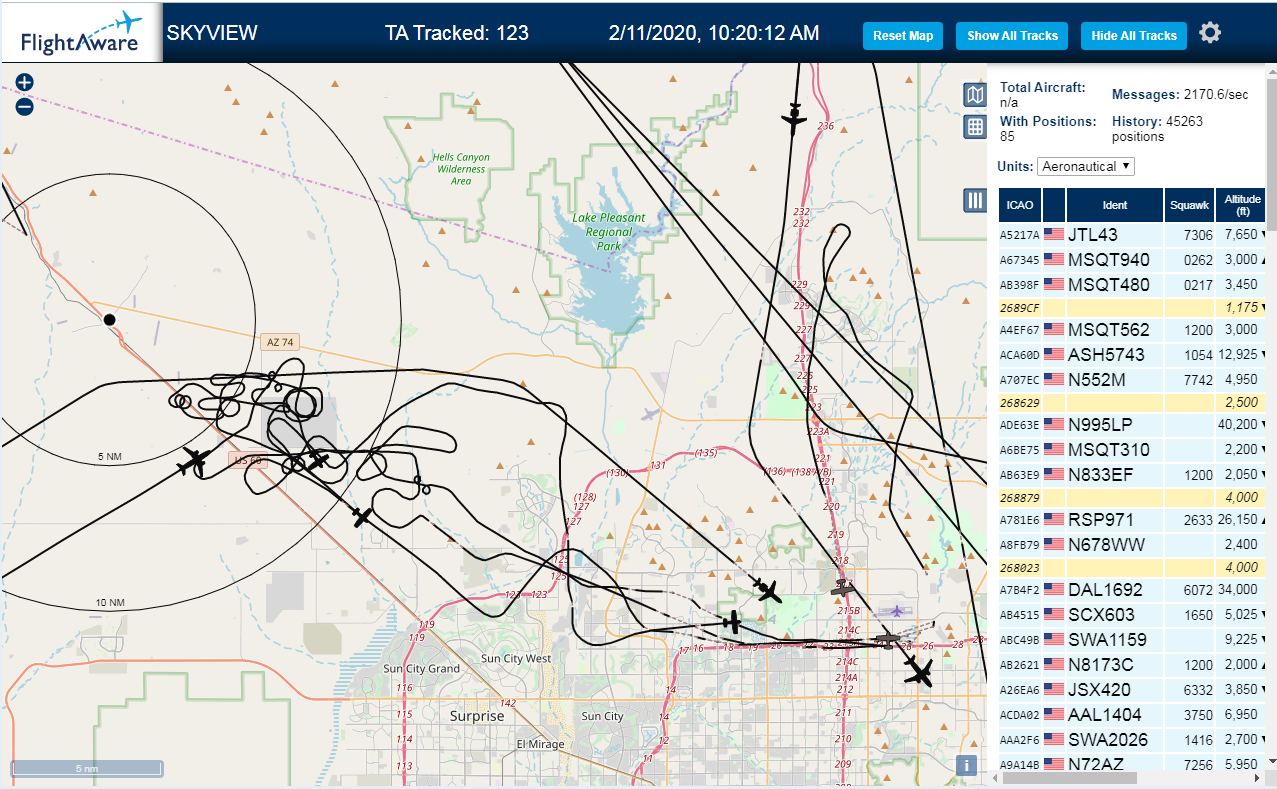Hide all aircraft tracks

(1134, 36)
